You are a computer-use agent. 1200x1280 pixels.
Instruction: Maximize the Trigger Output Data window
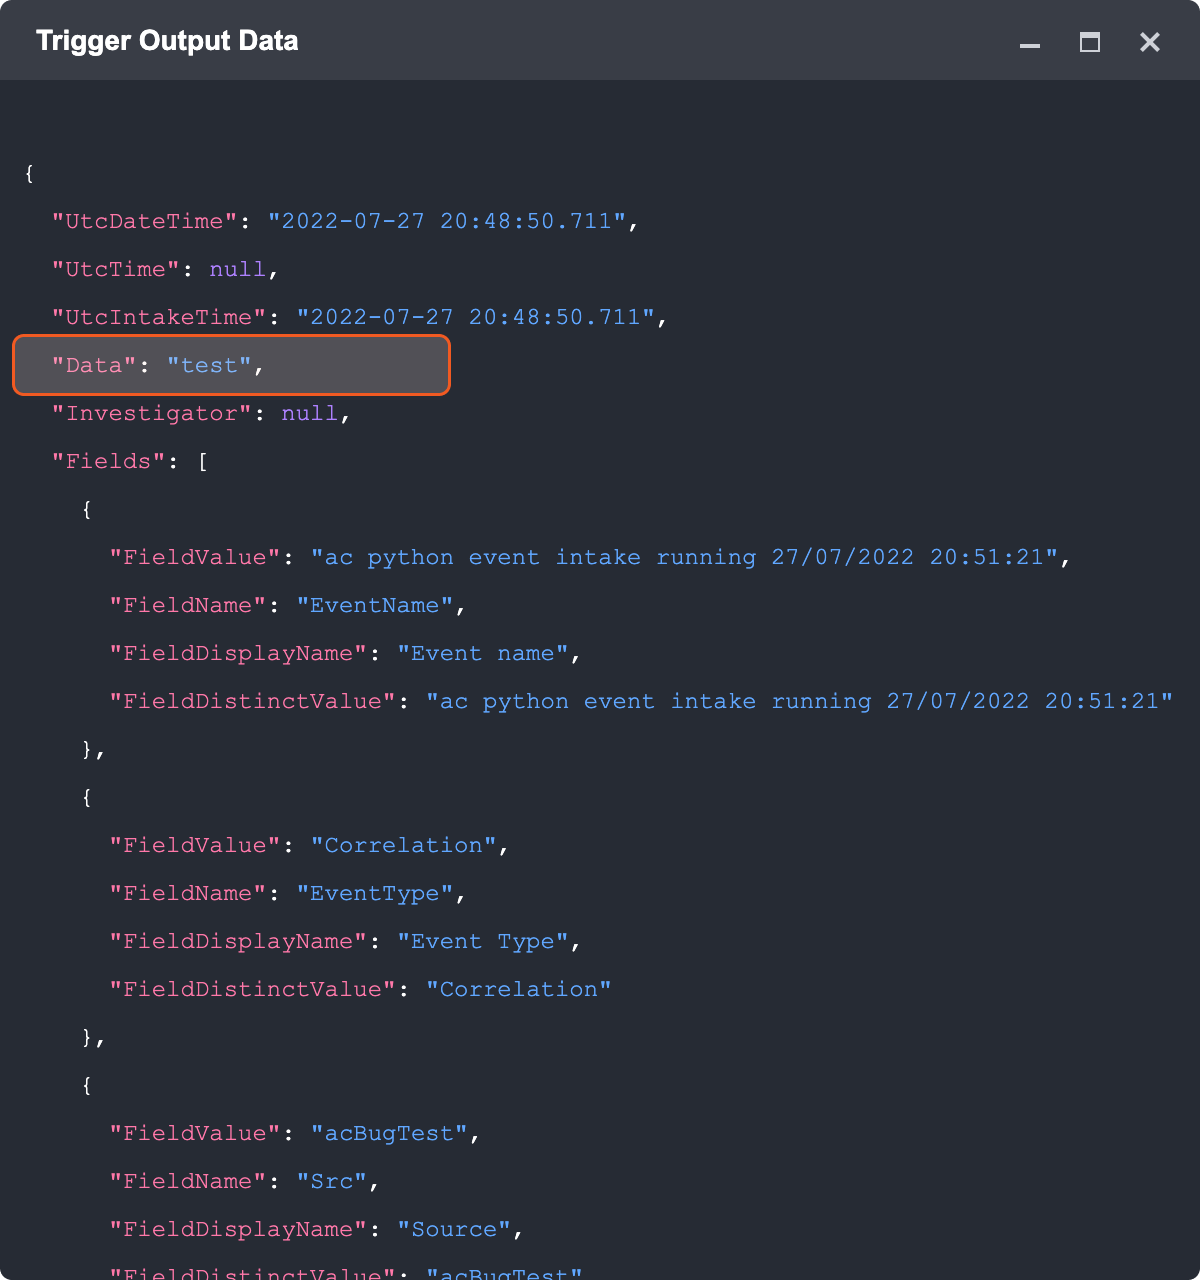pos(1090,42)
